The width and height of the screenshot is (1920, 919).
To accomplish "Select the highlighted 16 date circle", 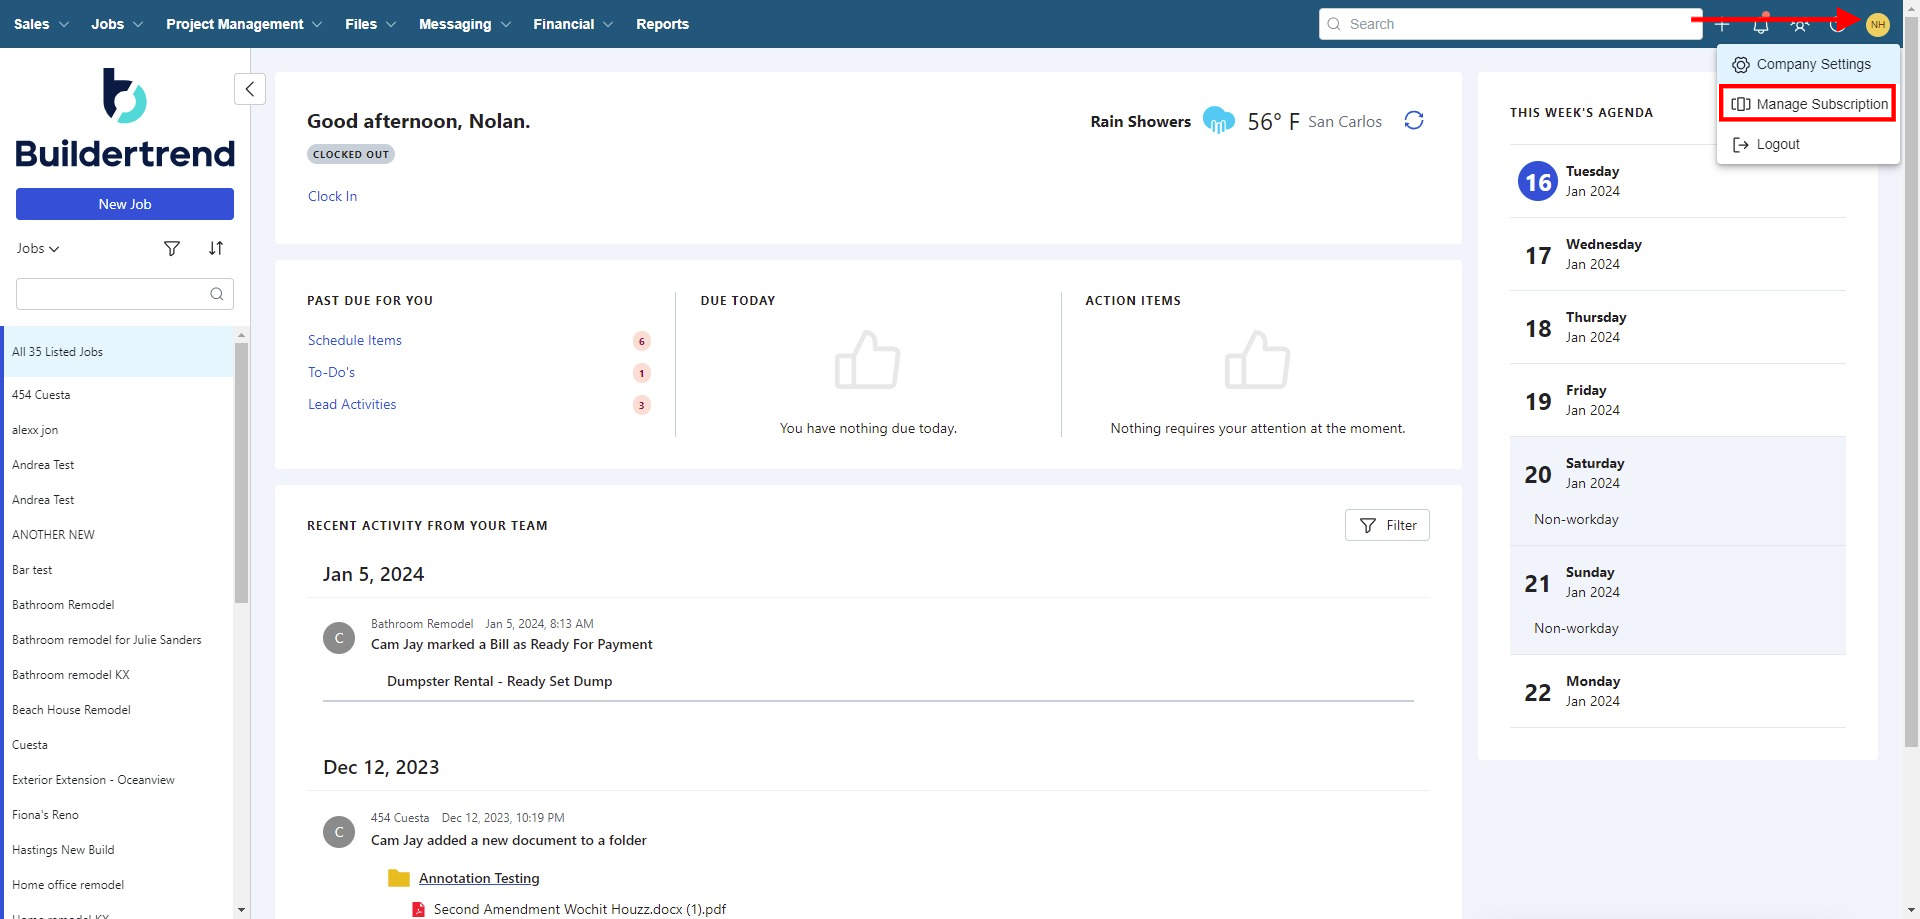I will (x=1538, y=182).
